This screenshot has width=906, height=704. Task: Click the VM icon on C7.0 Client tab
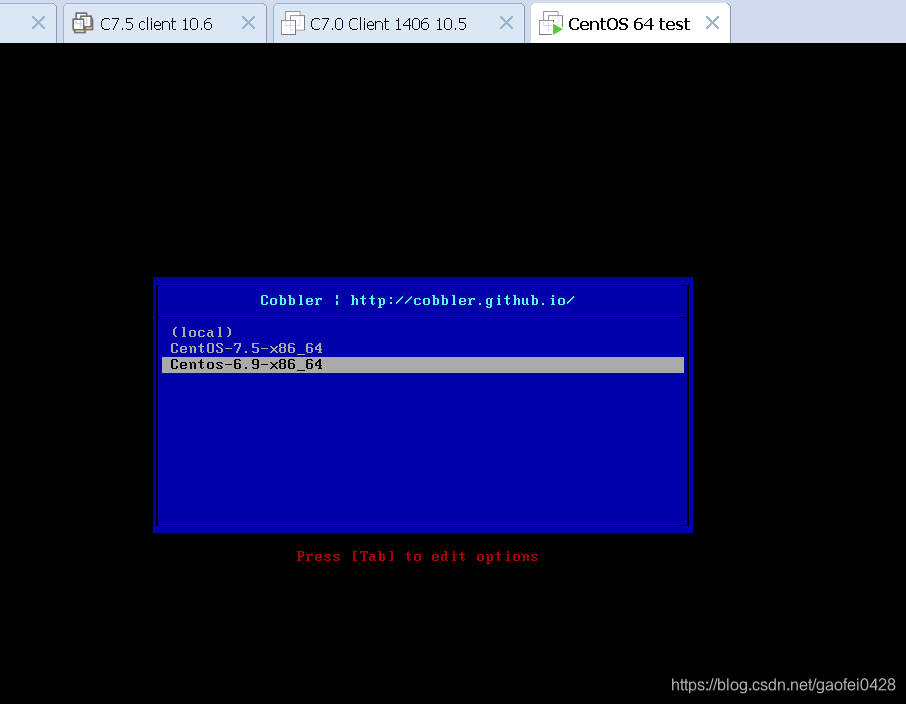292,23
